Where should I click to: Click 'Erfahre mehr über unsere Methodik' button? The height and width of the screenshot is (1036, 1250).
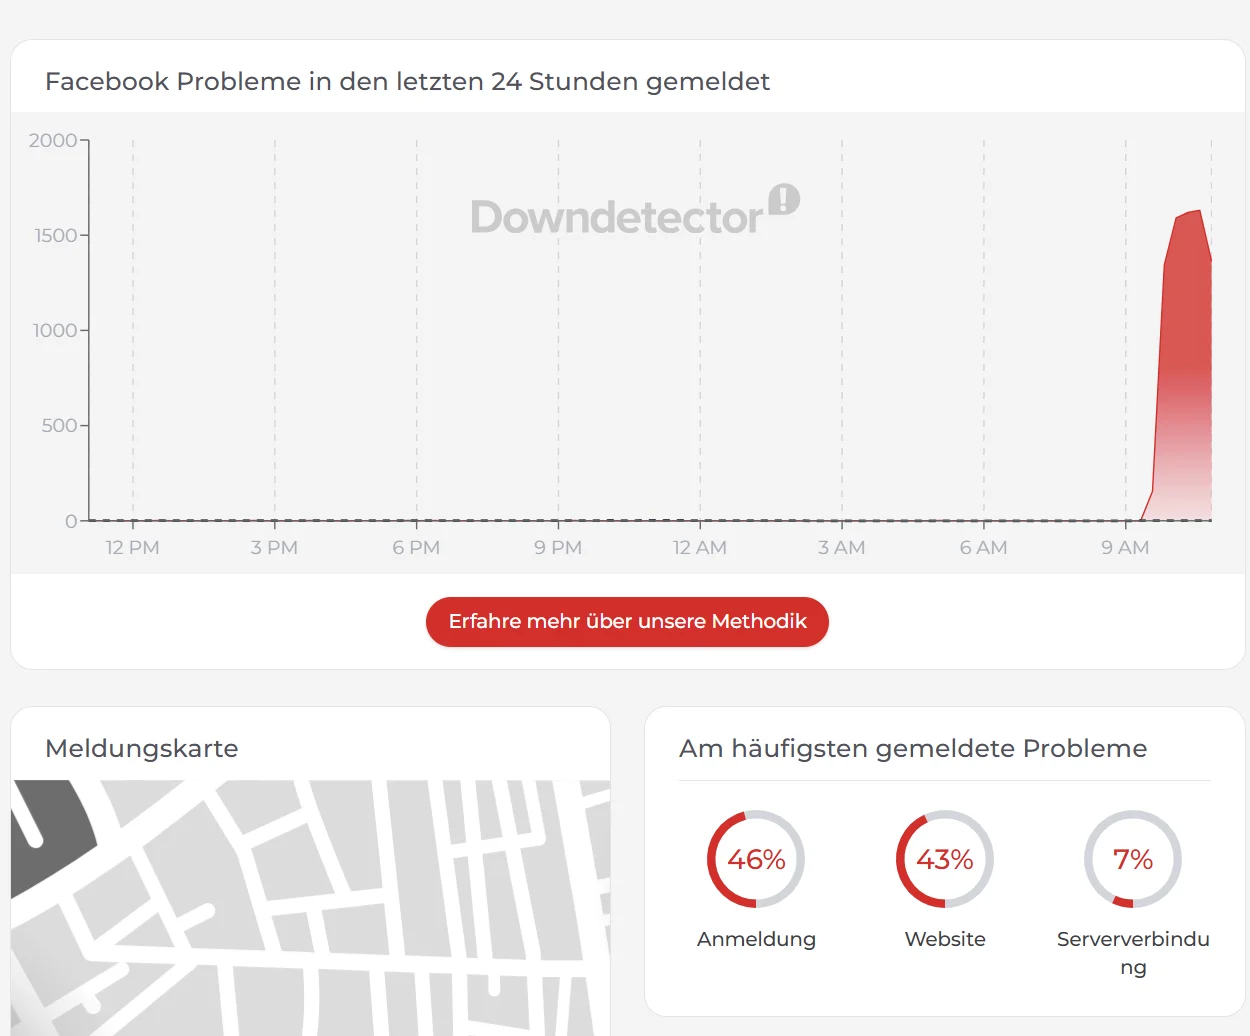627,622
